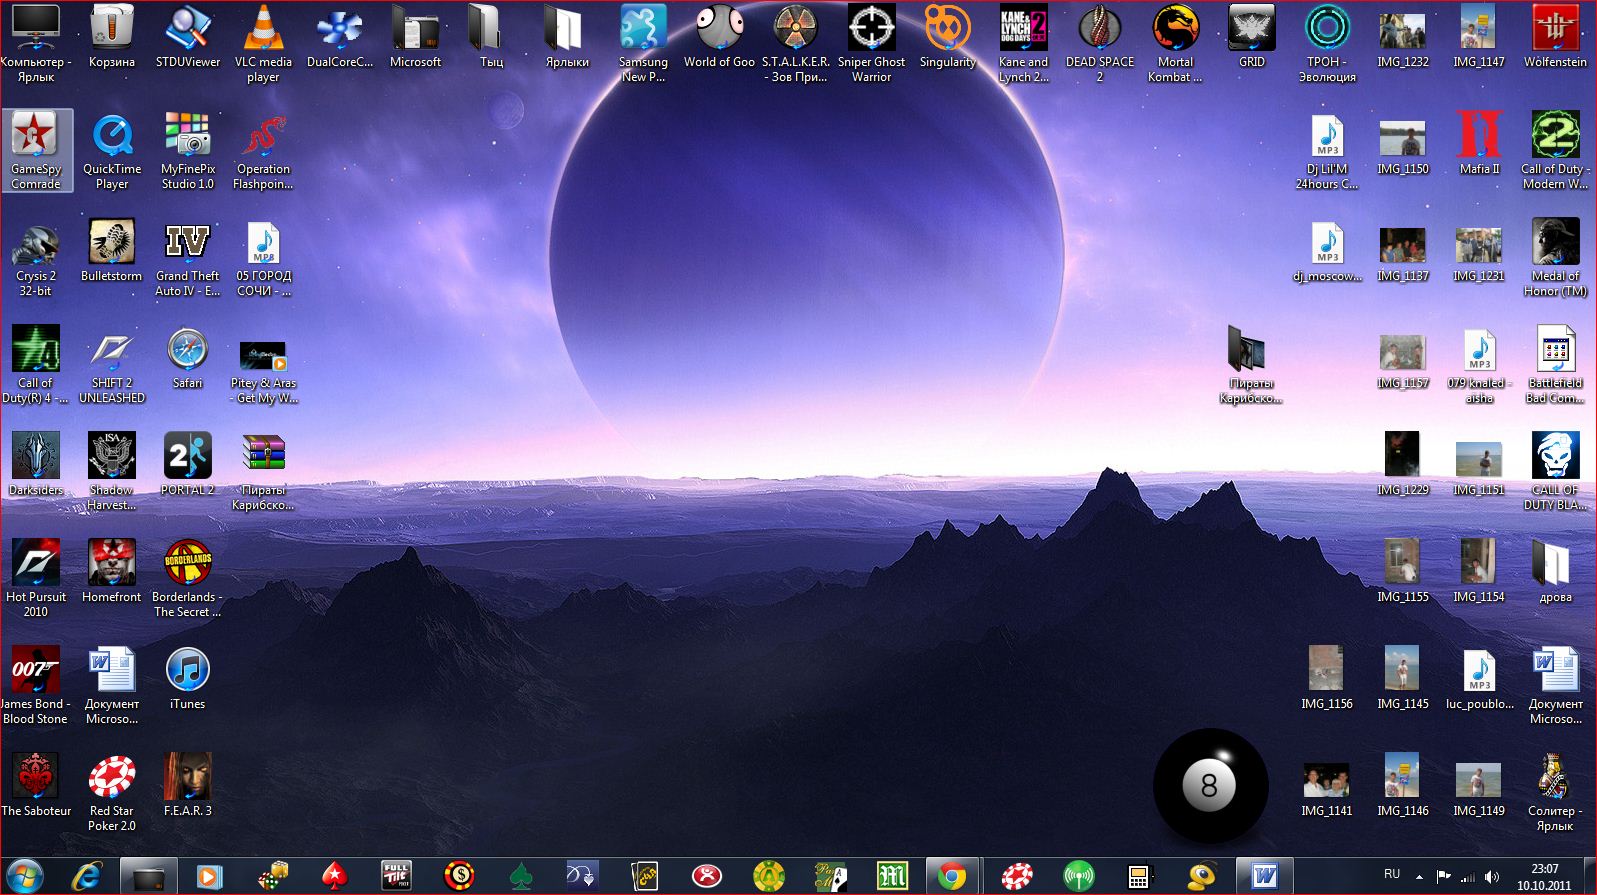Viewport: 1597px width, 895px height.
Task: Click the Full Tilt Poker taskbar icon
Action: pyautogui.click(x=397, y=877)
